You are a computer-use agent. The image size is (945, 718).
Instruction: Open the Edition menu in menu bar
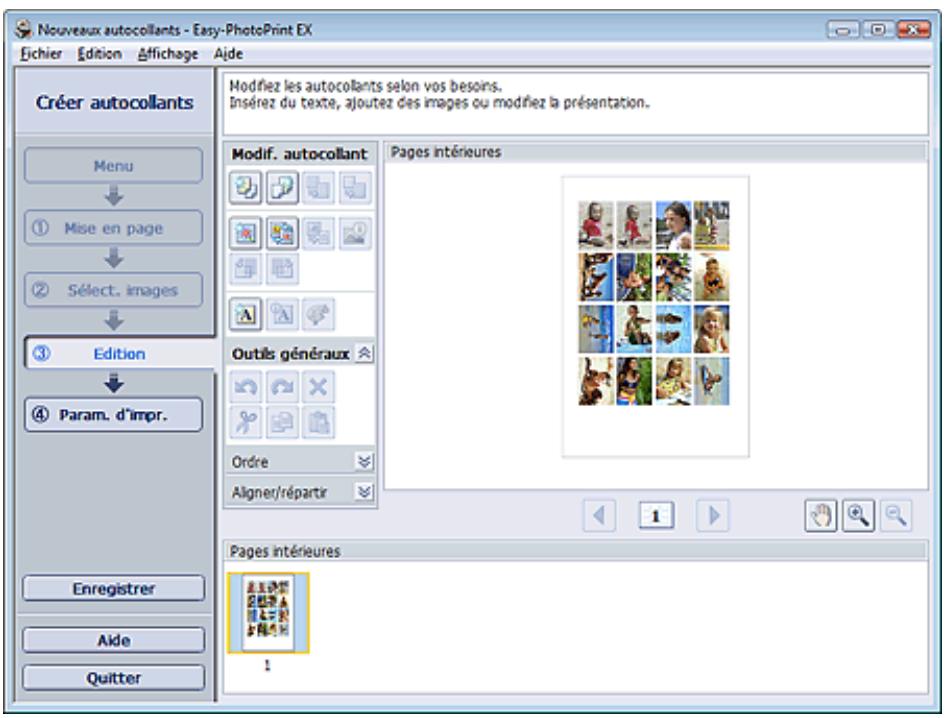point(99,54)
